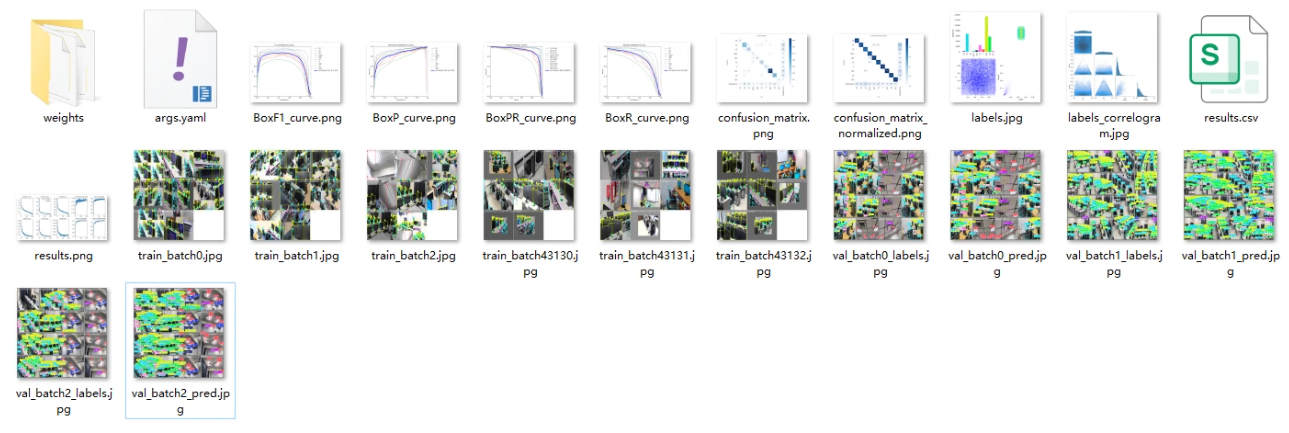Click the 'train_batch2.jpg' file name
Screen dimensions: 1289x433
coord(414,256)
